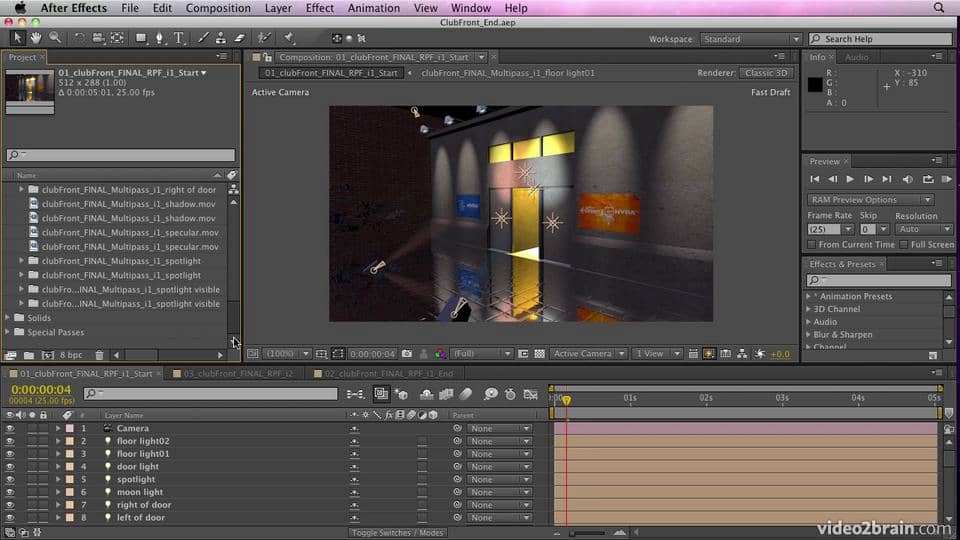Open the composition mini-flowchart in timeline

tap(355, 394)
